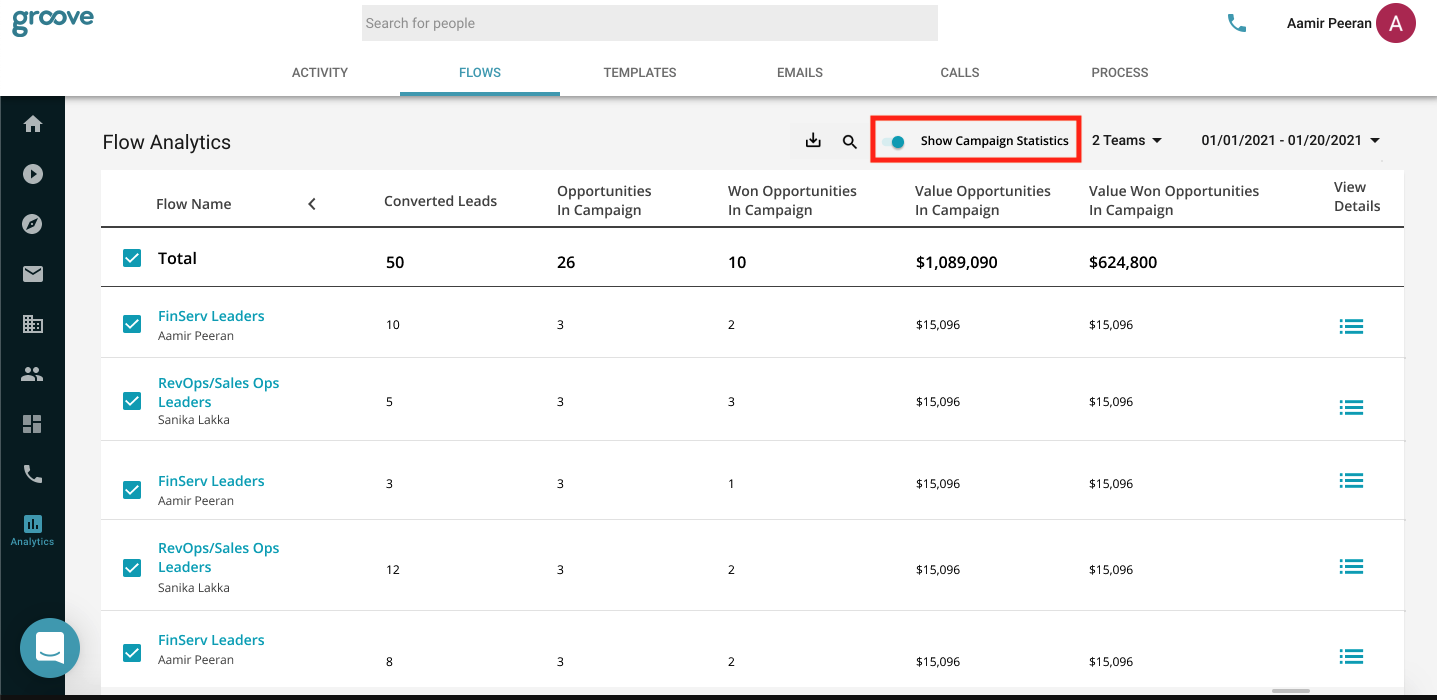The width and height of the screenshot is (1437, 700).
Task: Uncheck FinServ Leaders row with 8 converted leads
Action: [x=132, y=653]
